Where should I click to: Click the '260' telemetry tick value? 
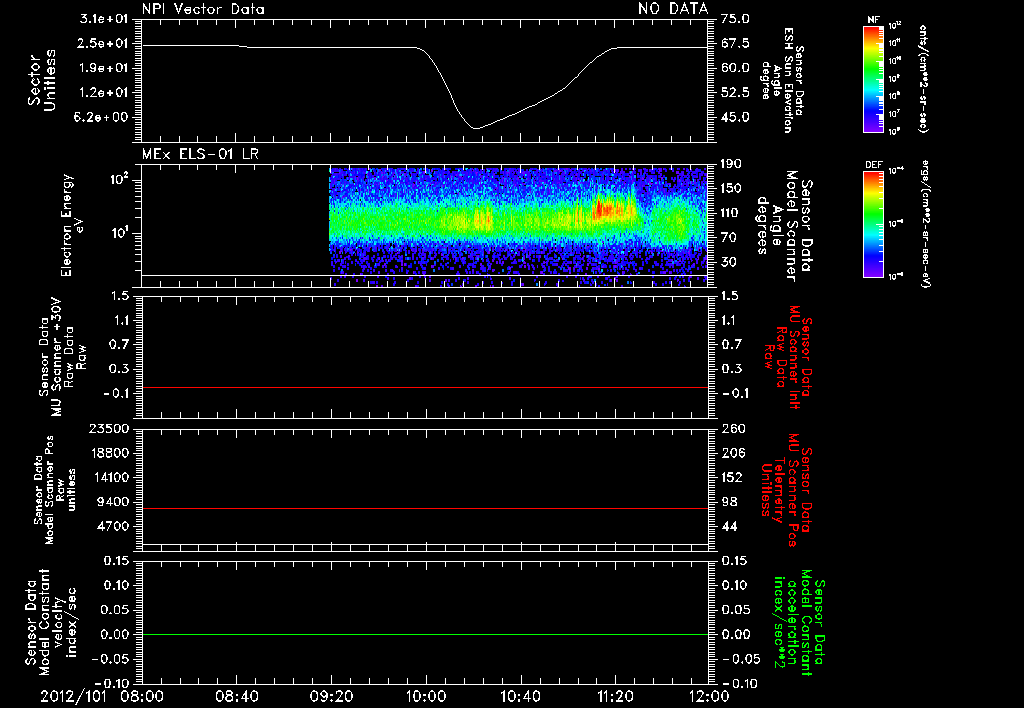pos(731,429)
